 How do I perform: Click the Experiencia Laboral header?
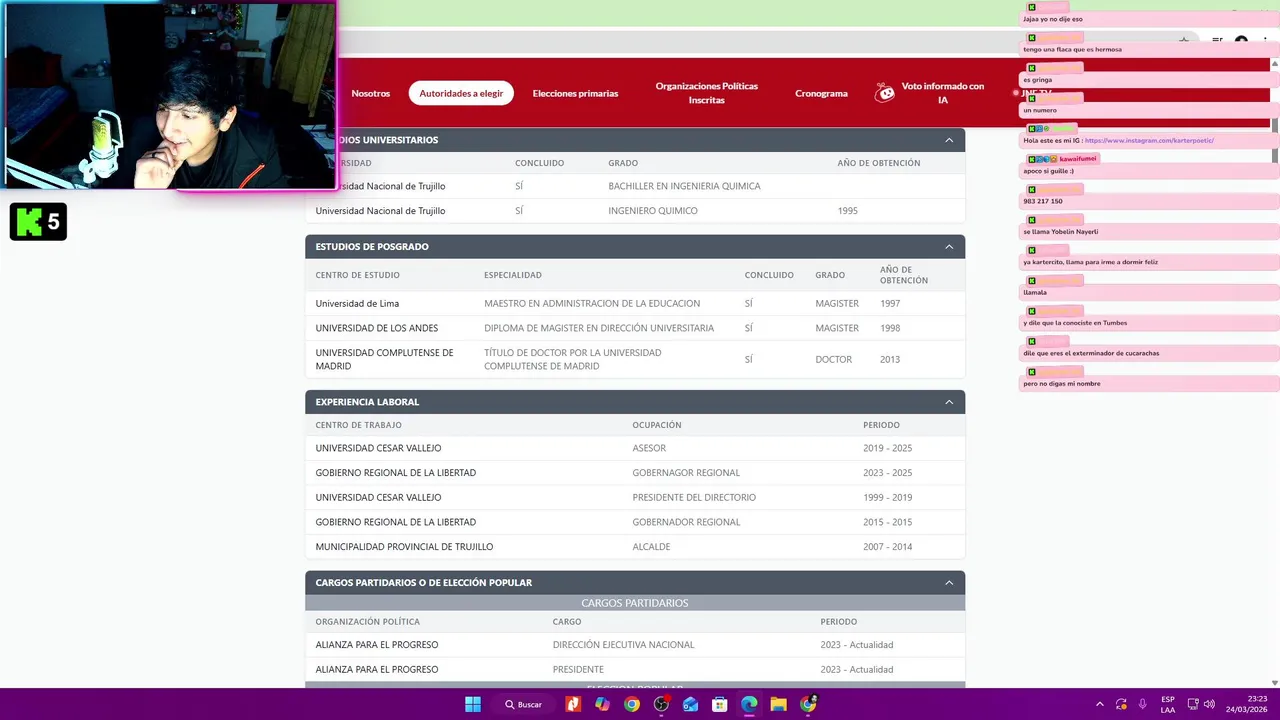[635, 402]
